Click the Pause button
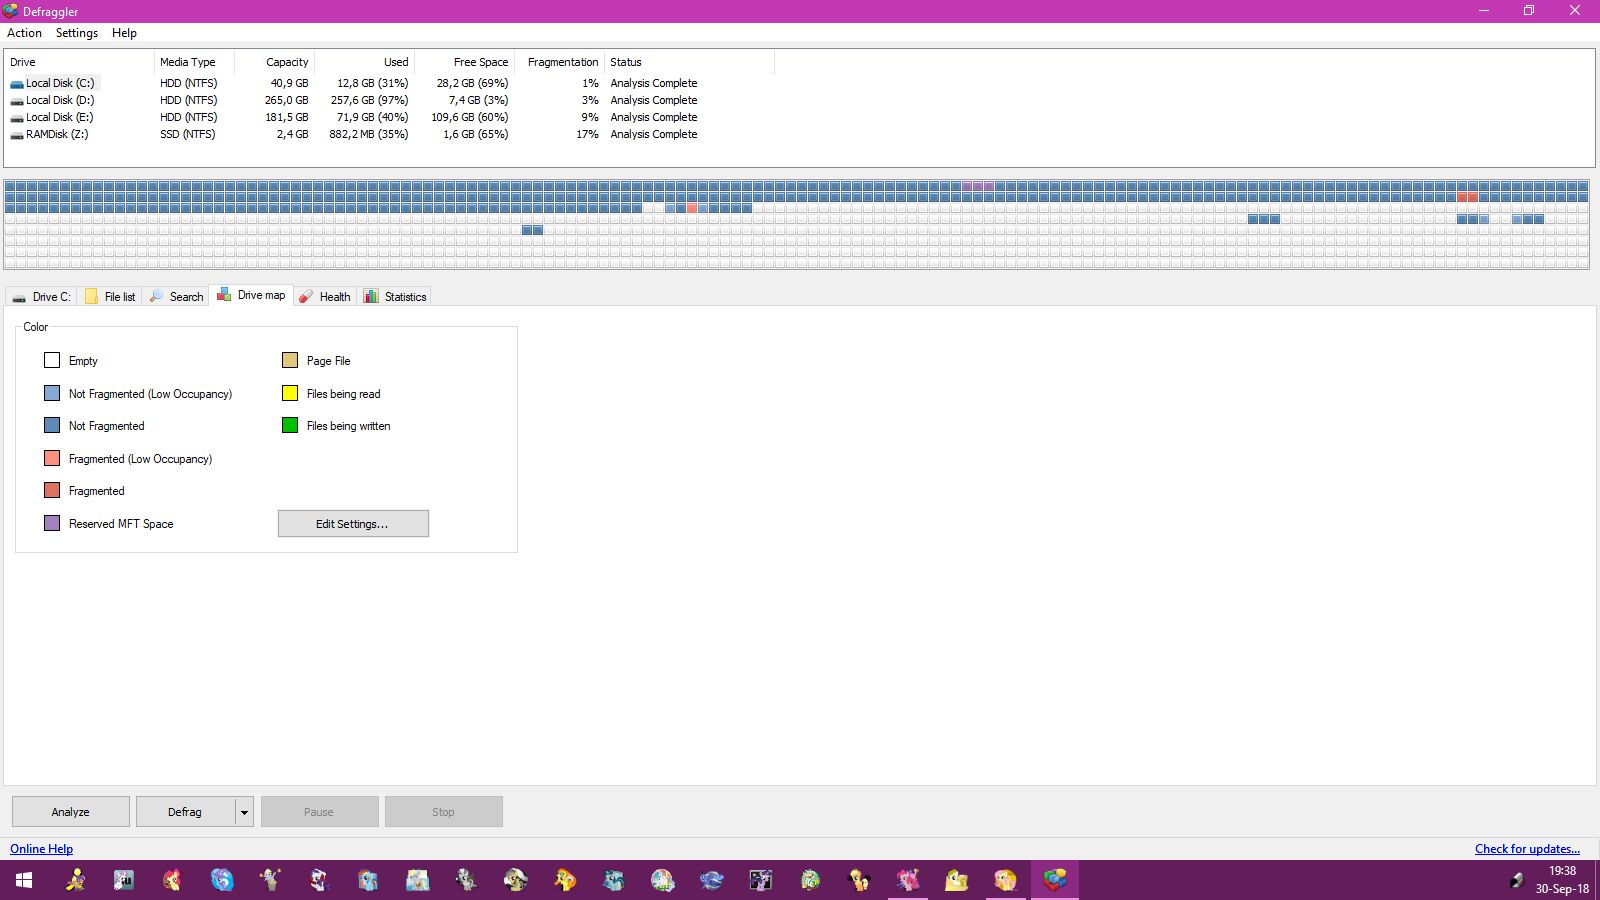Screen dimensions: 1600x900 [319, 812]
